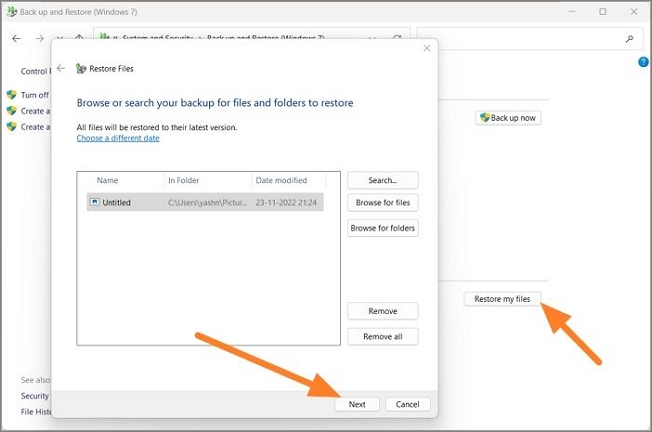Remove all files from the restore list
This screenshot has height=432, width=652.
click(382, 336)
